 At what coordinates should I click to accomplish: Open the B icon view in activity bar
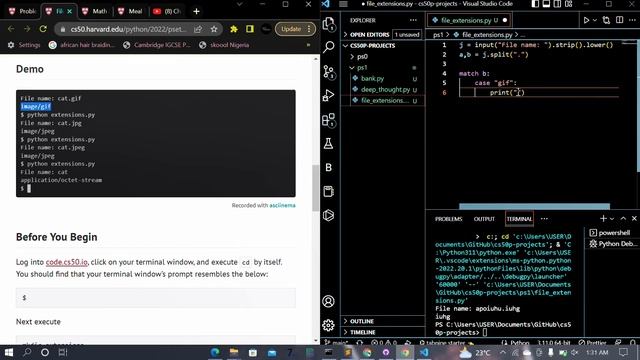(329, 167)
